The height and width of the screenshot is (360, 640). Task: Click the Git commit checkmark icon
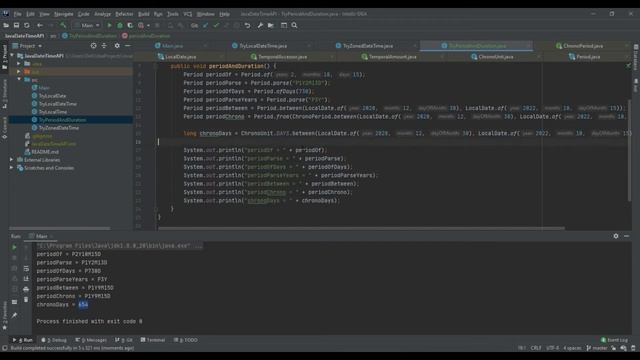(216, 25)
